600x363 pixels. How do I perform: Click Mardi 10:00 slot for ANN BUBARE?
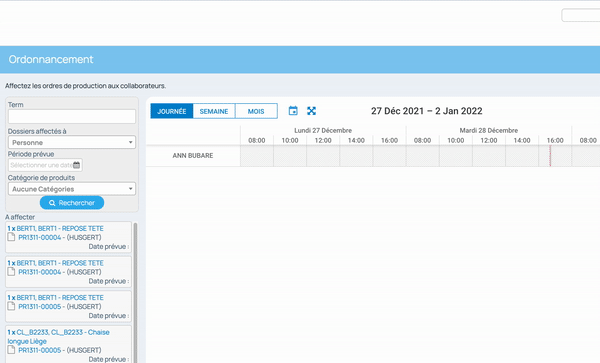[x=456, y=156]
